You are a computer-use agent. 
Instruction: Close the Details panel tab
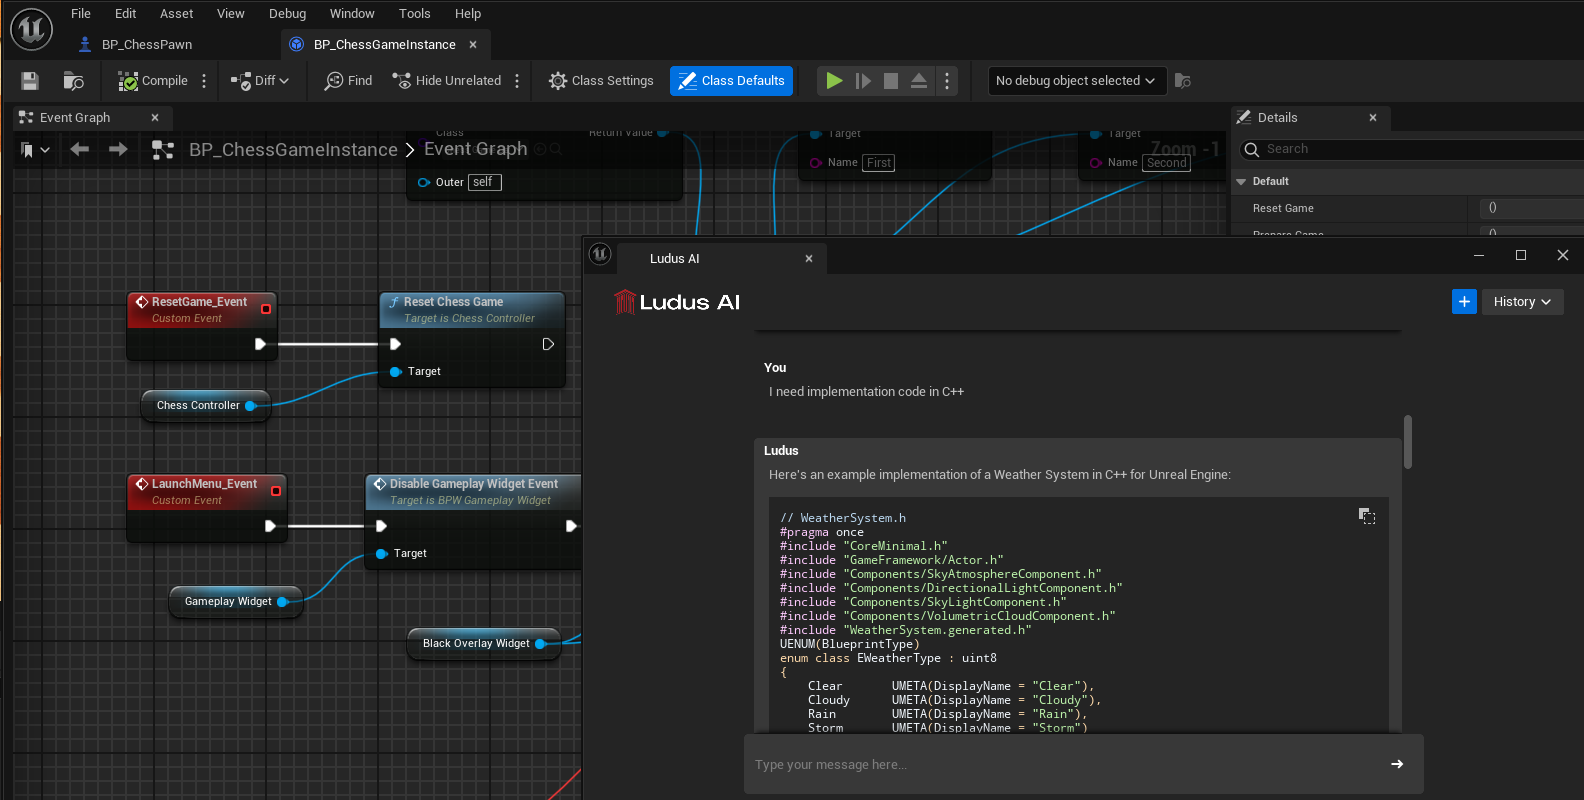coord(1373,118)
